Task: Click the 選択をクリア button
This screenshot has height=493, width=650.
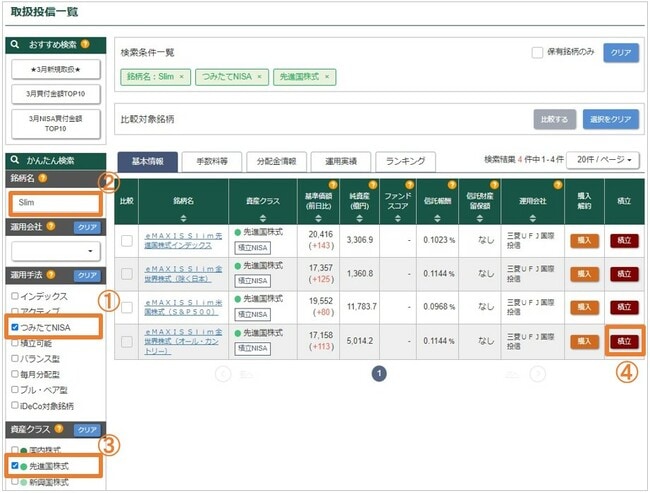Action: coord(611,119)
